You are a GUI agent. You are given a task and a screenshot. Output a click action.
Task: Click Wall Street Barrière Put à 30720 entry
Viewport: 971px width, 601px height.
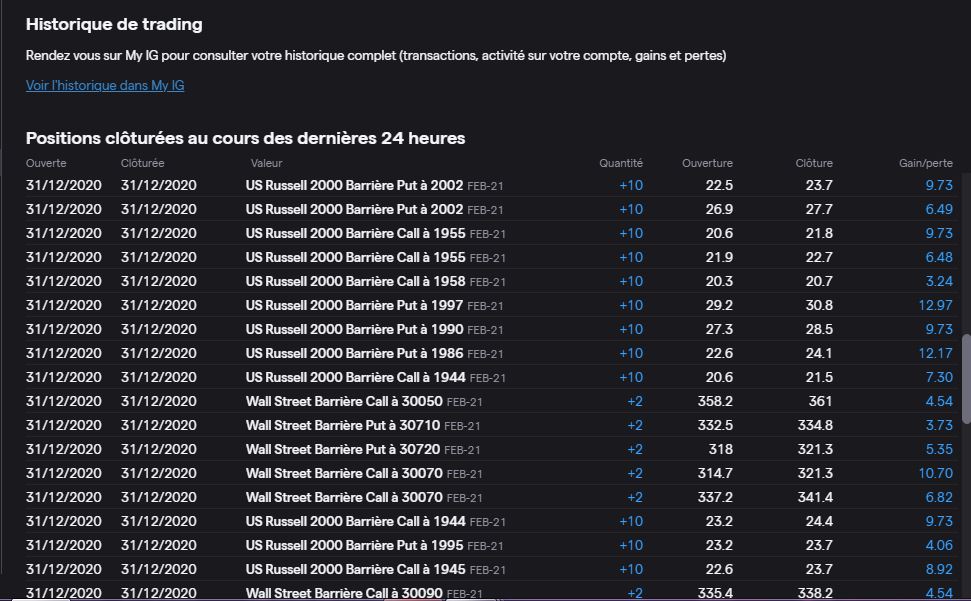click(x=342, y=449)
